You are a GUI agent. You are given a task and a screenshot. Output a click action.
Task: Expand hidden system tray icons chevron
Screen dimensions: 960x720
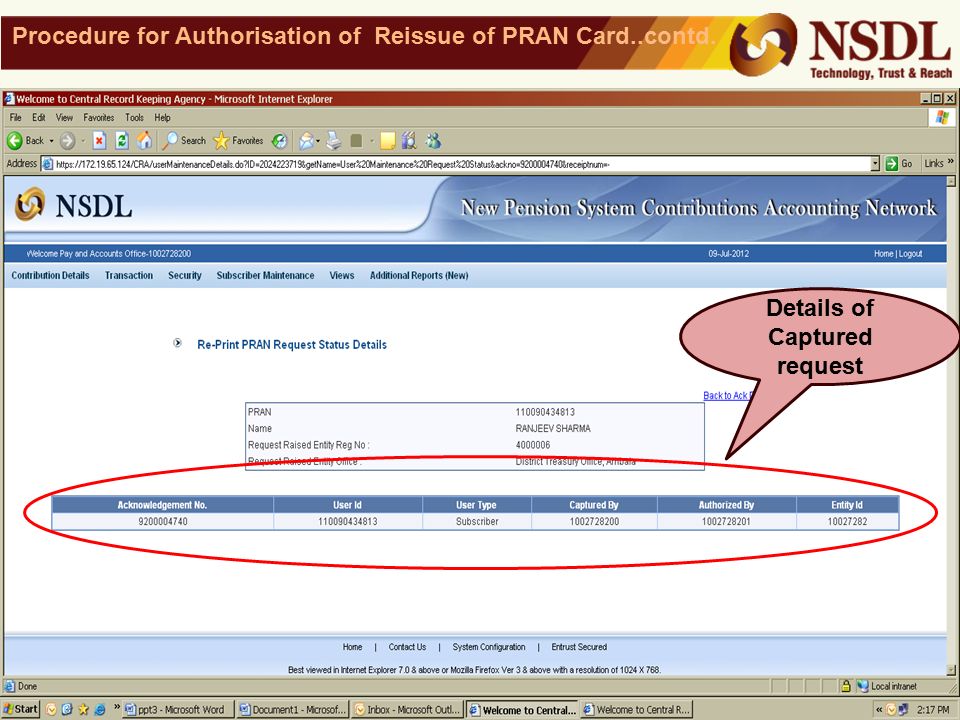879,710
